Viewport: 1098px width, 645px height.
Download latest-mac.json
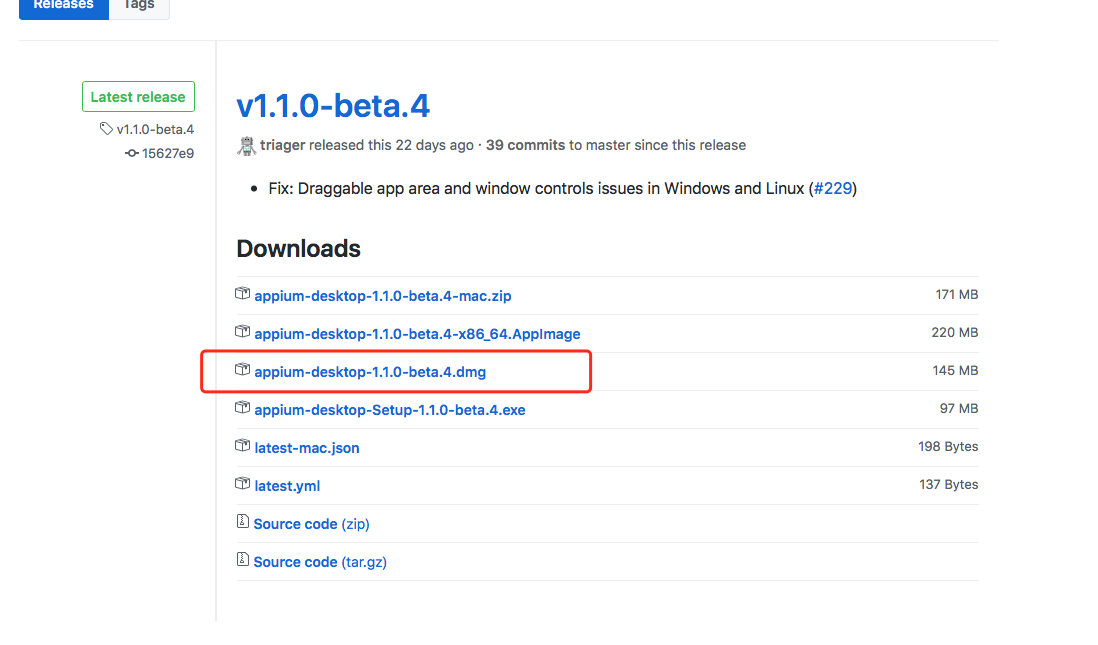pos(307,448)
